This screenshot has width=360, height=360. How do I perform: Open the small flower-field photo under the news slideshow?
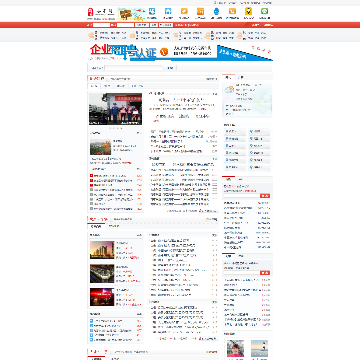(x=100, y=147)
